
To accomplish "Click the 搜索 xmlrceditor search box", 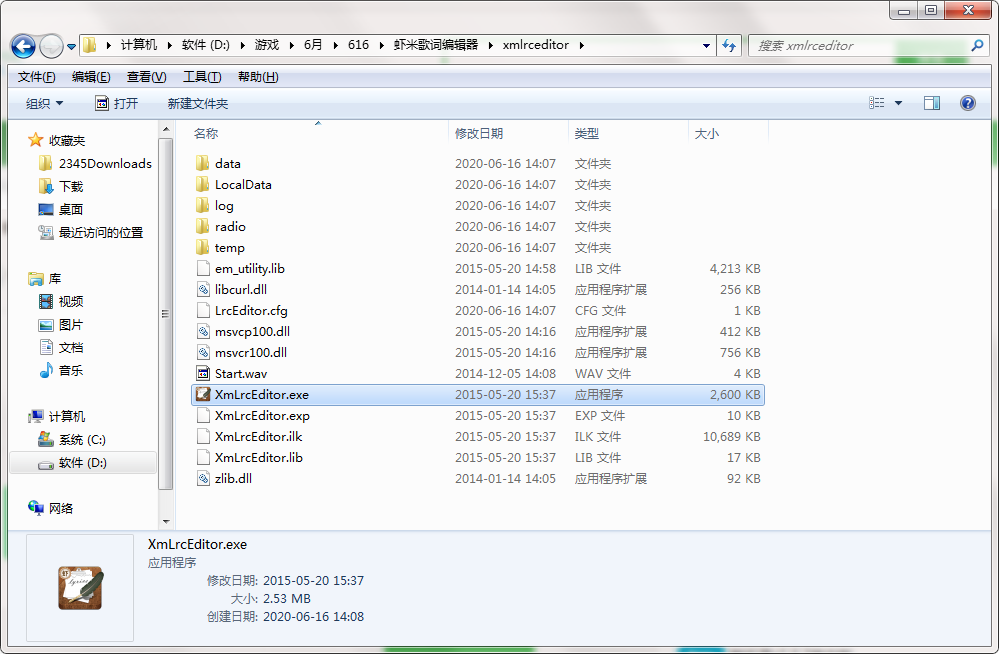I will [860, 45].
